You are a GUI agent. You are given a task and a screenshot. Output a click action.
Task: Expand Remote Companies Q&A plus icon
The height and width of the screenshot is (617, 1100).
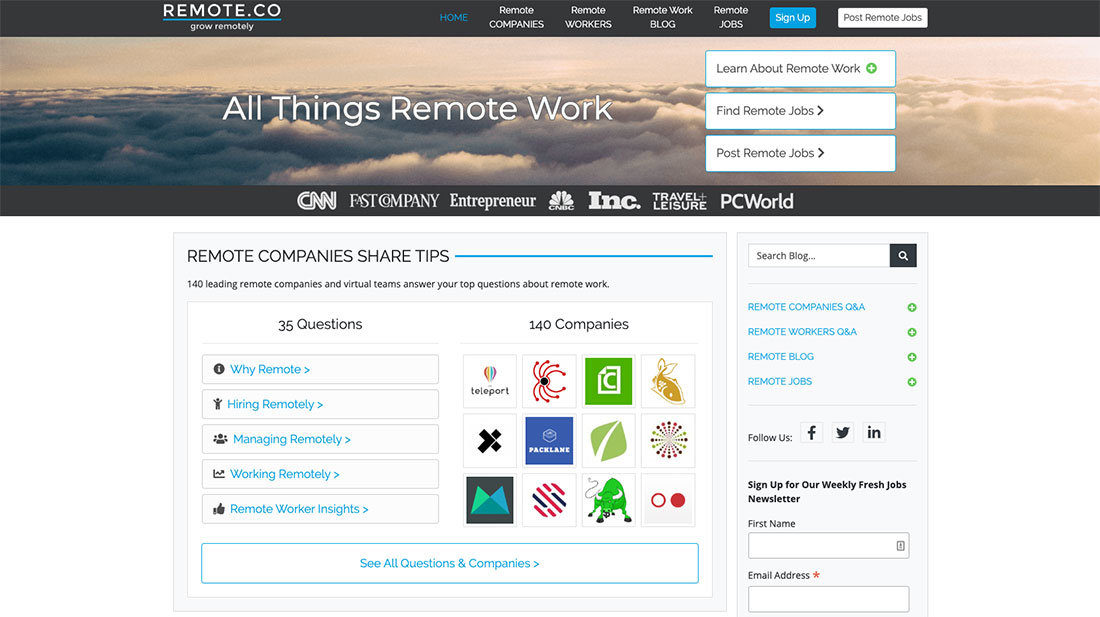912,307
